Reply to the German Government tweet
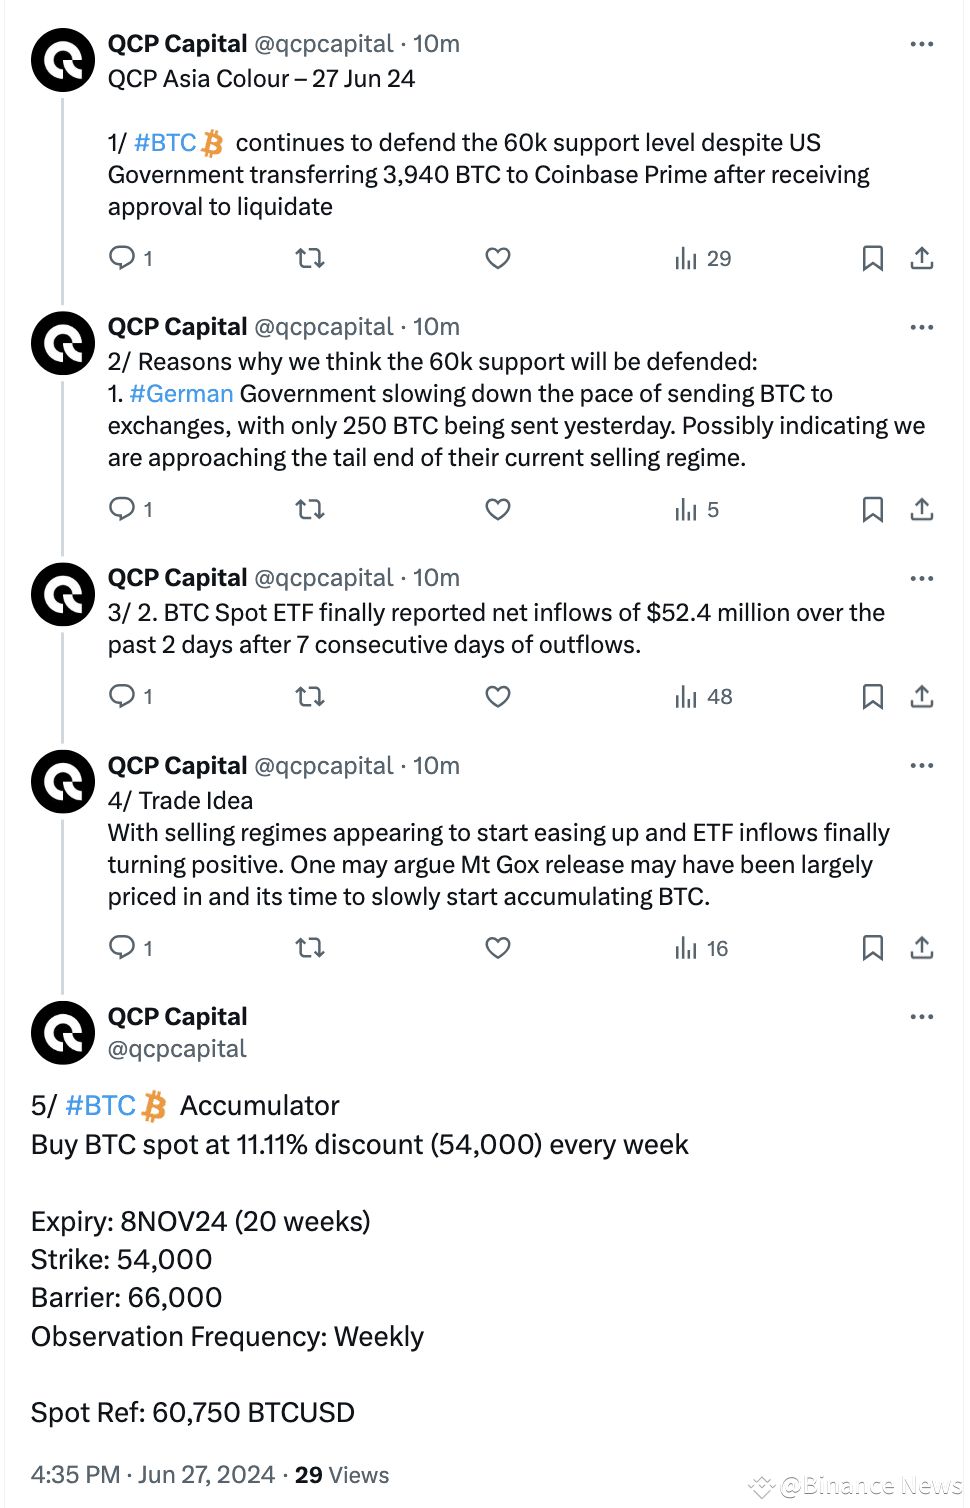This screenshot has height=1508, width=970. [x=122, y=509]
